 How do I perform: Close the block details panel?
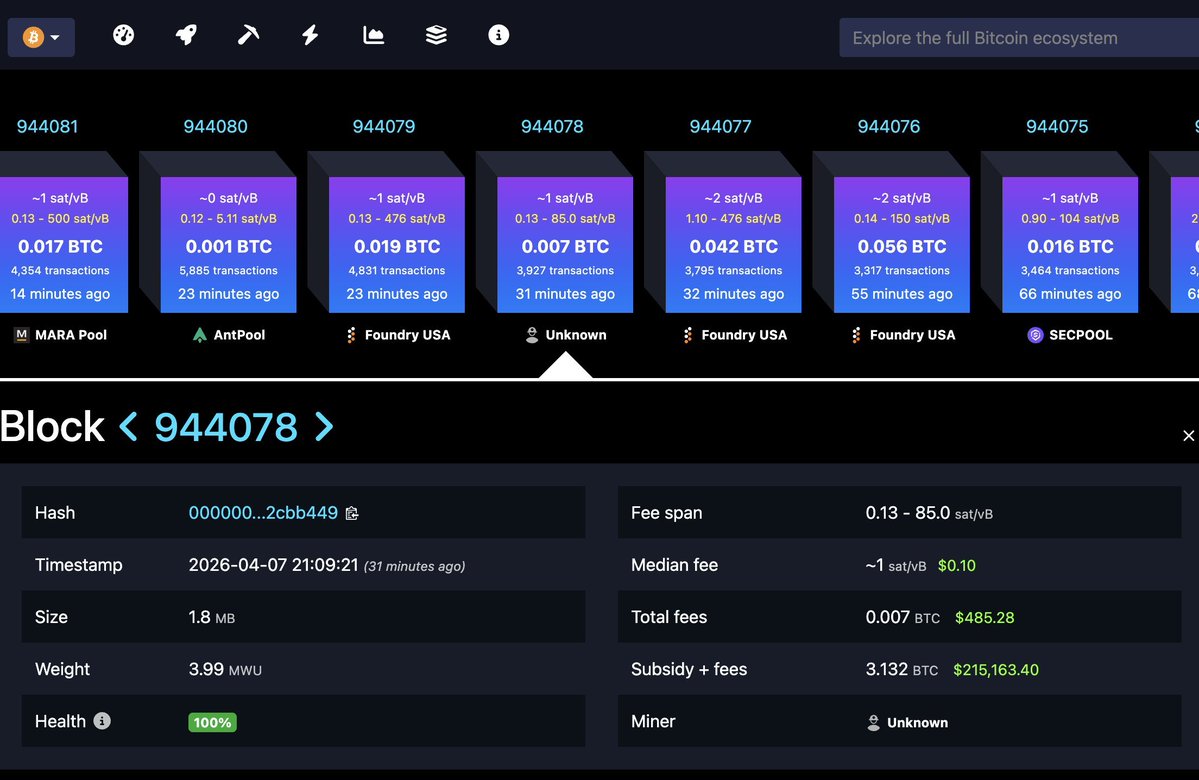pyautogui.click(x=1188, y=435)
